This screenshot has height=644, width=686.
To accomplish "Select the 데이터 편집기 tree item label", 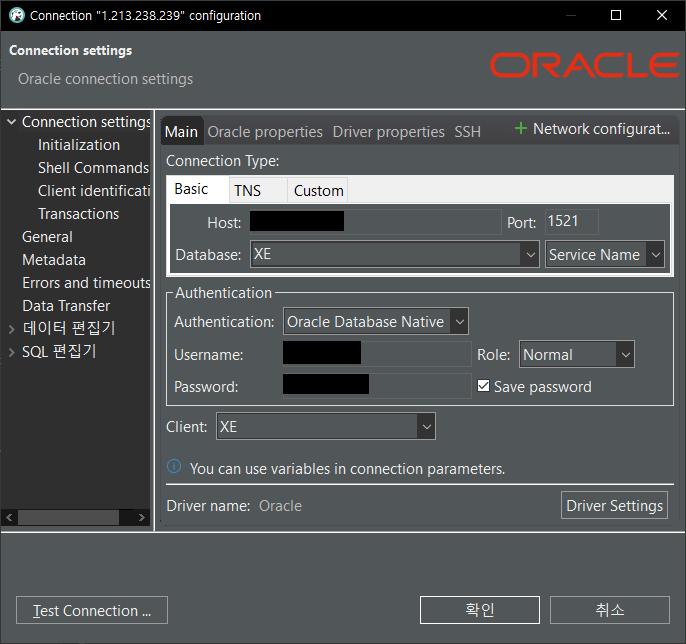I will coord(69,329).
